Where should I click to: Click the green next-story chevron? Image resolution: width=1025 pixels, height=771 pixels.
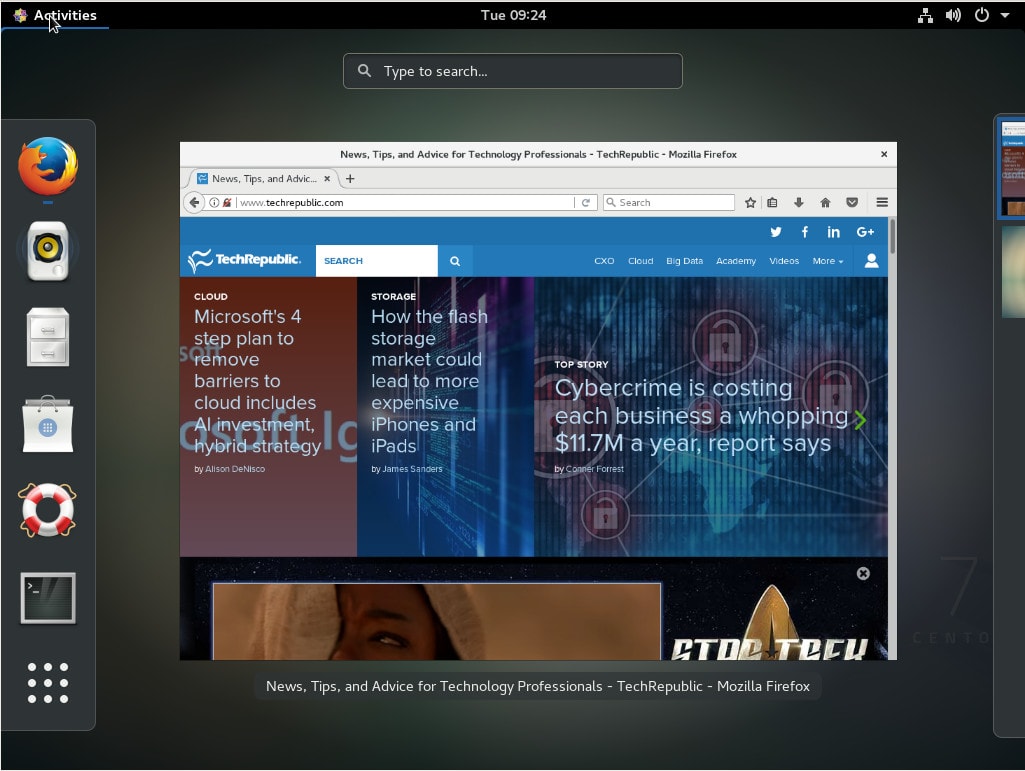pyautogui.click(x=860, y=420)
